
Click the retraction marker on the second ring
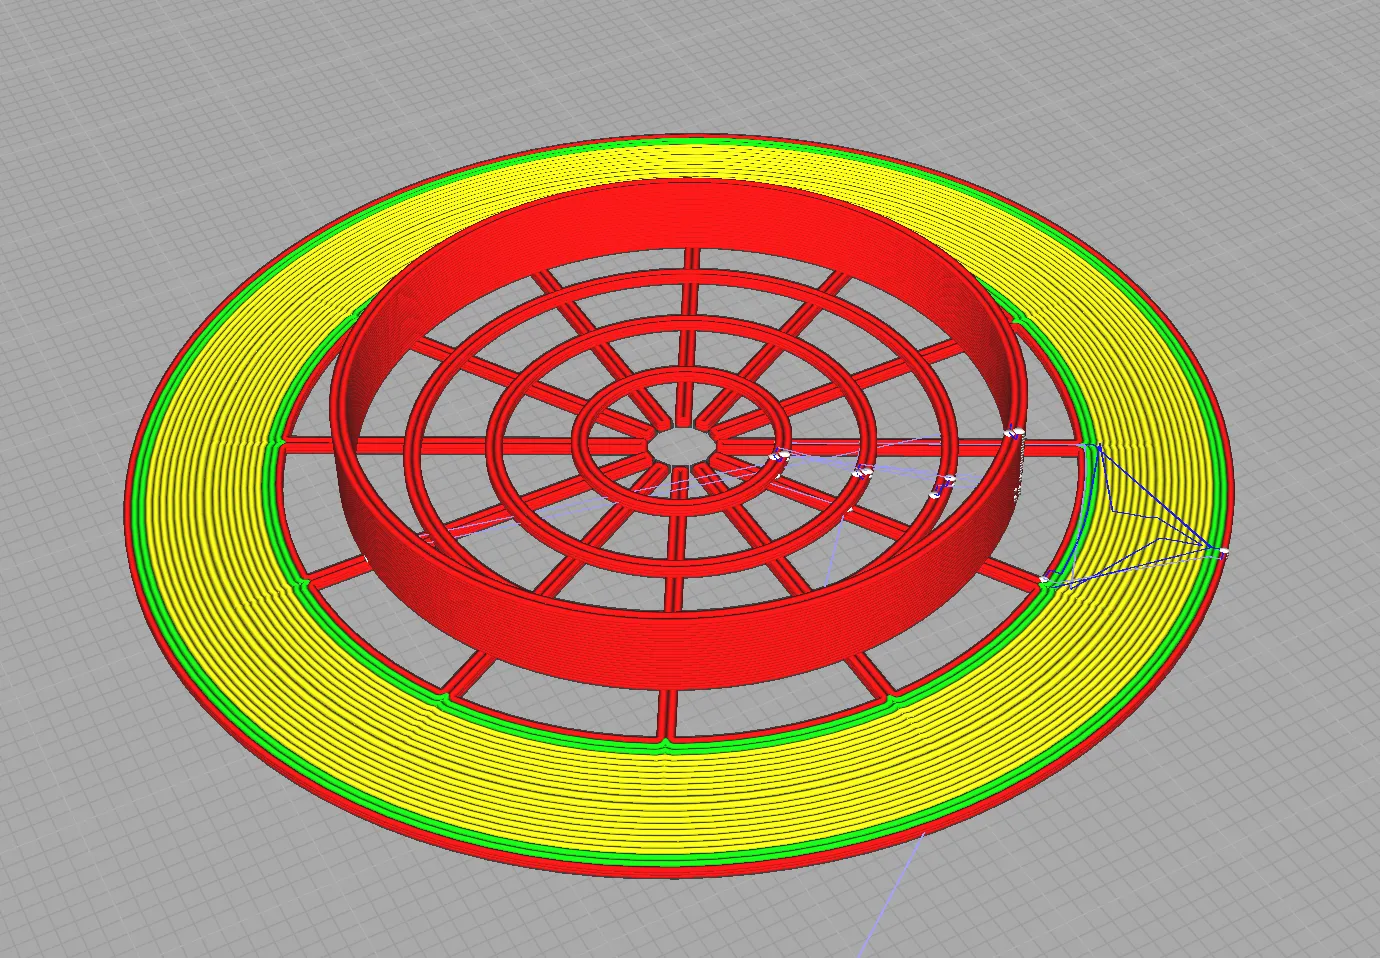click(861, 470)
